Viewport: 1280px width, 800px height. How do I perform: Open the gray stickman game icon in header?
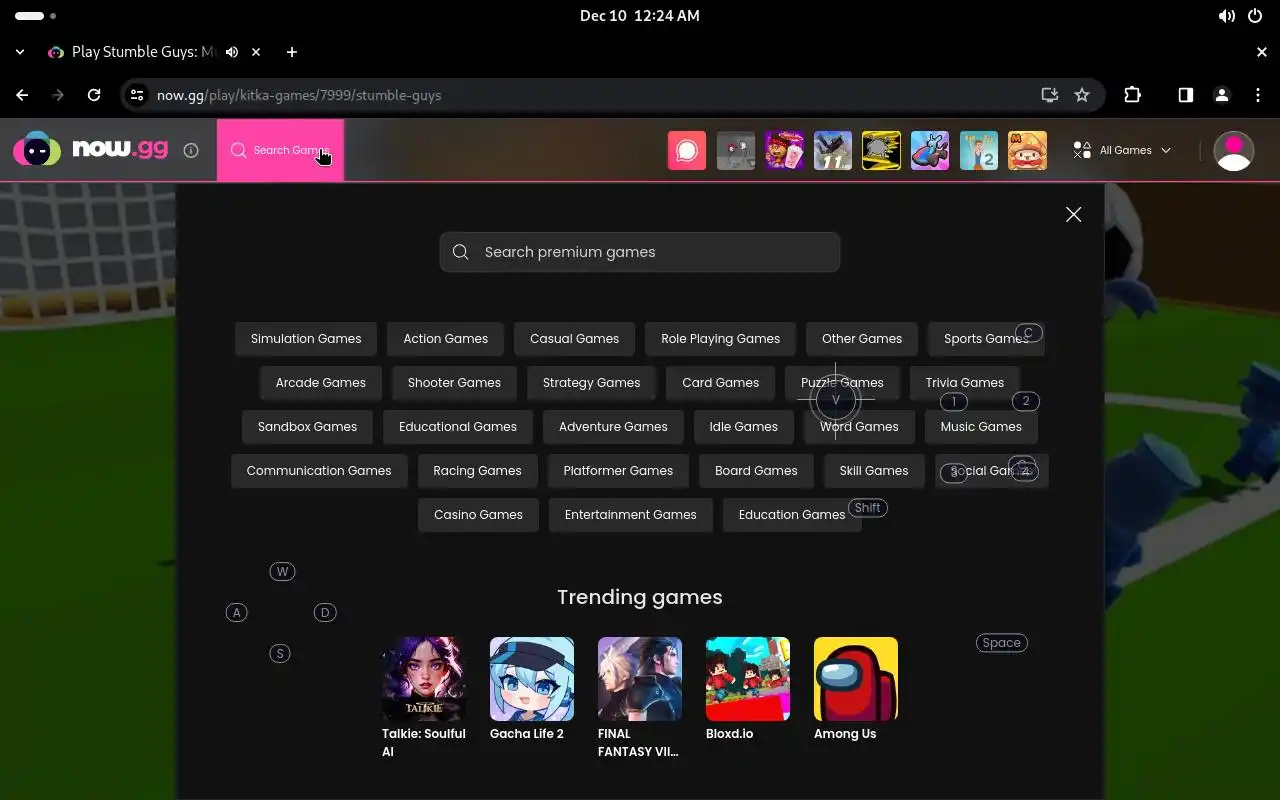736,150
